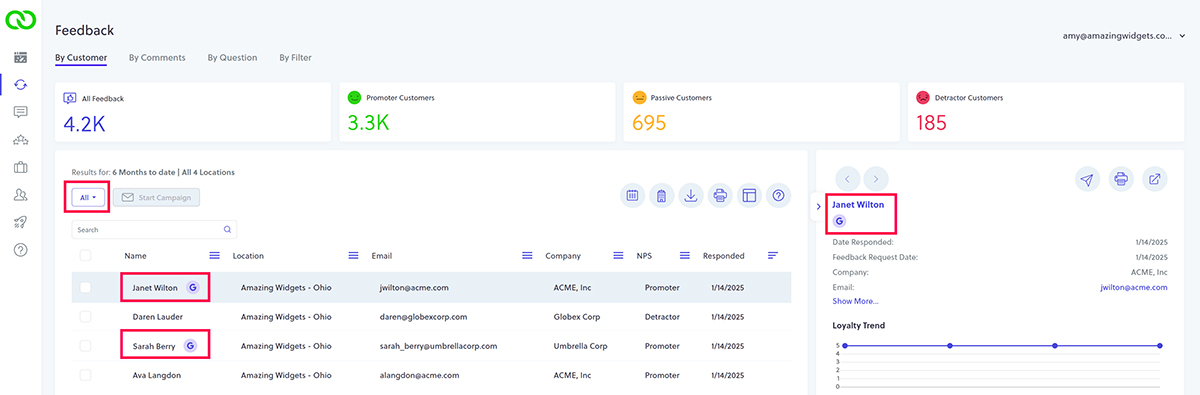Check the Janet Wilton row checkbox

(x=86, y=288)
